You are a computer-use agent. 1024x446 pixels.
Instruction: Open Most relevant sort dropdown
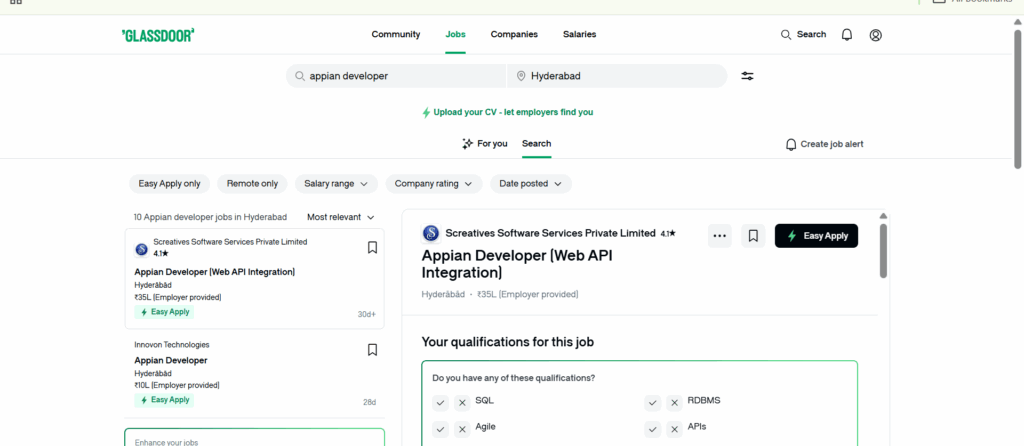click(341, 217)
